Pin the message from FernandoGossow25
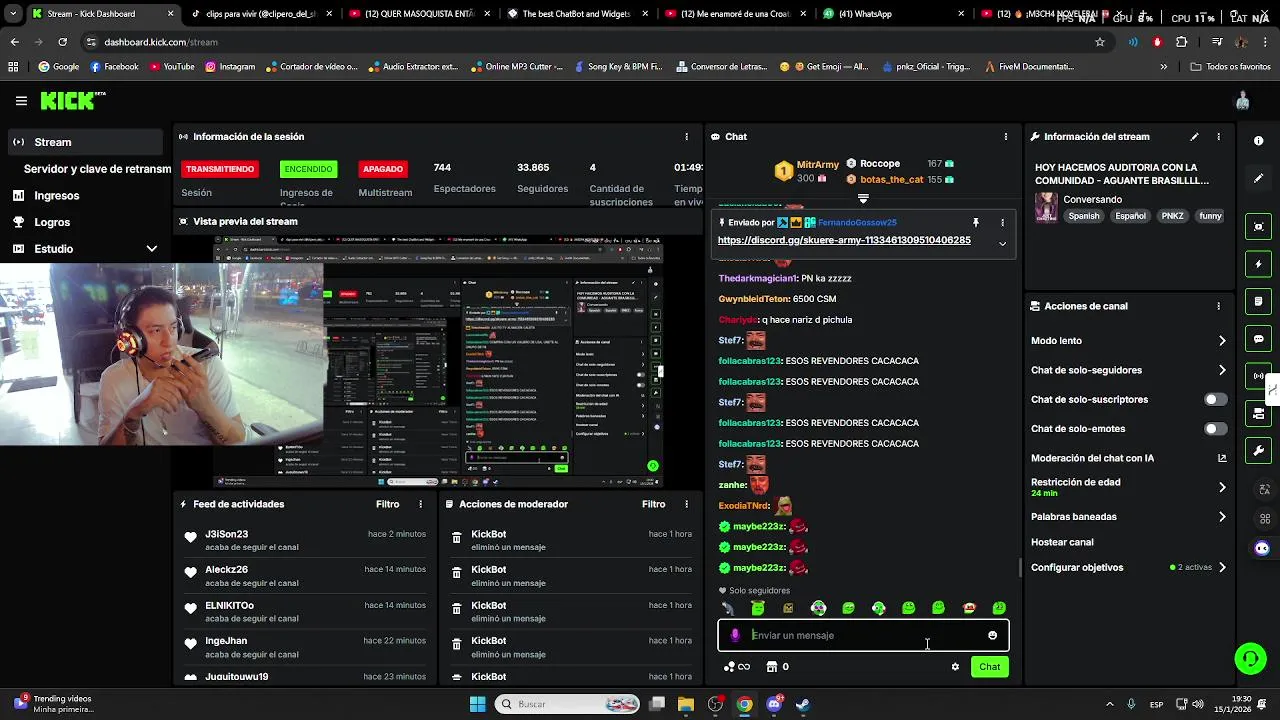 tap(975, 223)
